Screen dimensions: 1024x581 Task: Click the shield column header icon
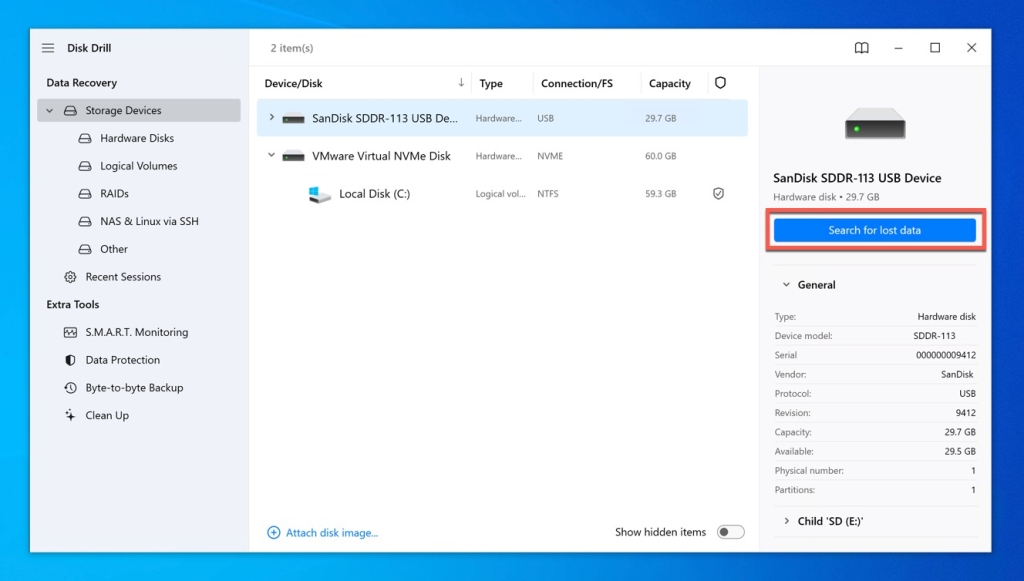721,82
